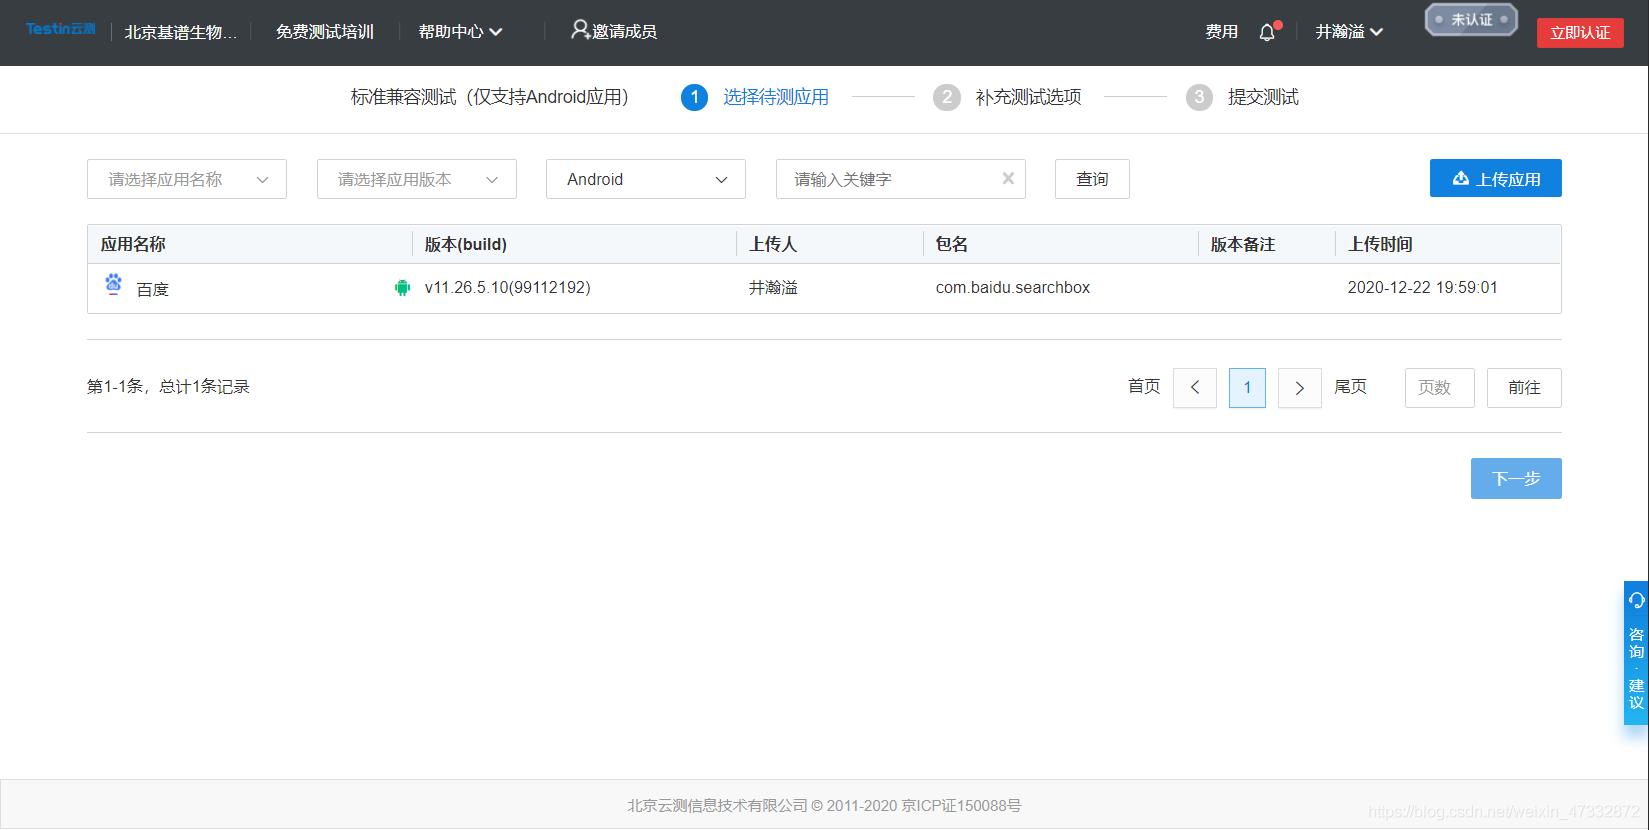This screenshot has height=830, width=1649.
Task: Go to the previous page arrow
Action: 1195,388
